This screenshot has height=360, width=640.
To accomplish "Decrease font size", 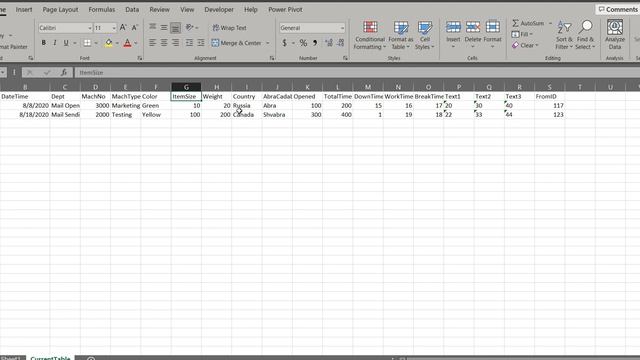I will click(134, 28).
